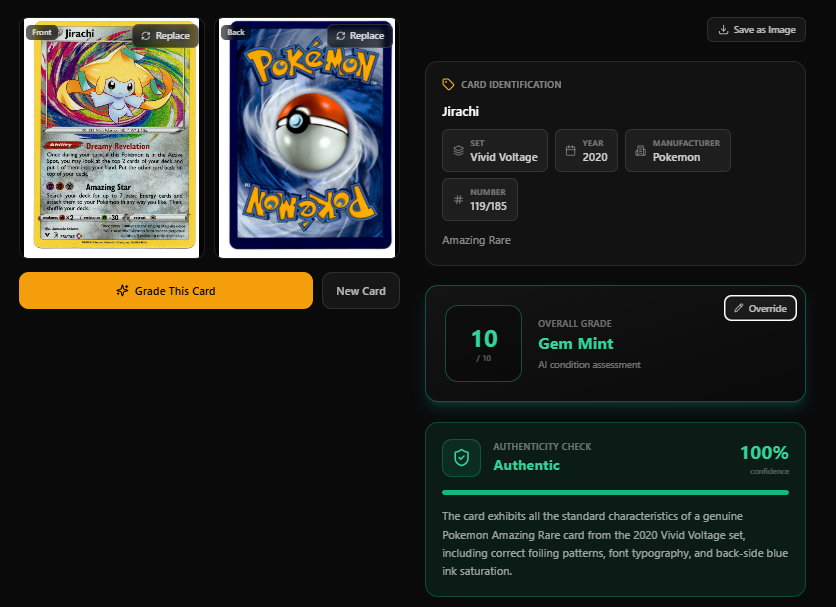Click the OVERALL GRADE label
This screenshot has height=607, width=836.
pos(575,323)
